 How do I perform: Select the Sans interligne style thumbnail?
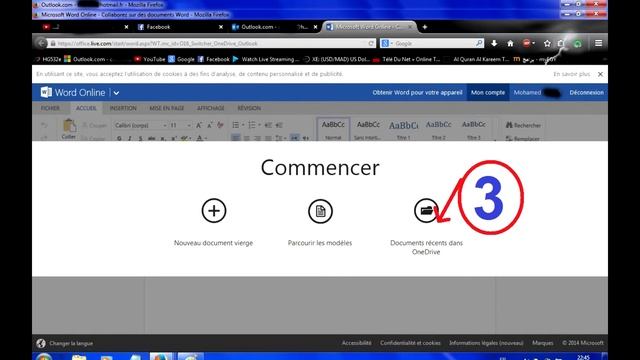368,130
